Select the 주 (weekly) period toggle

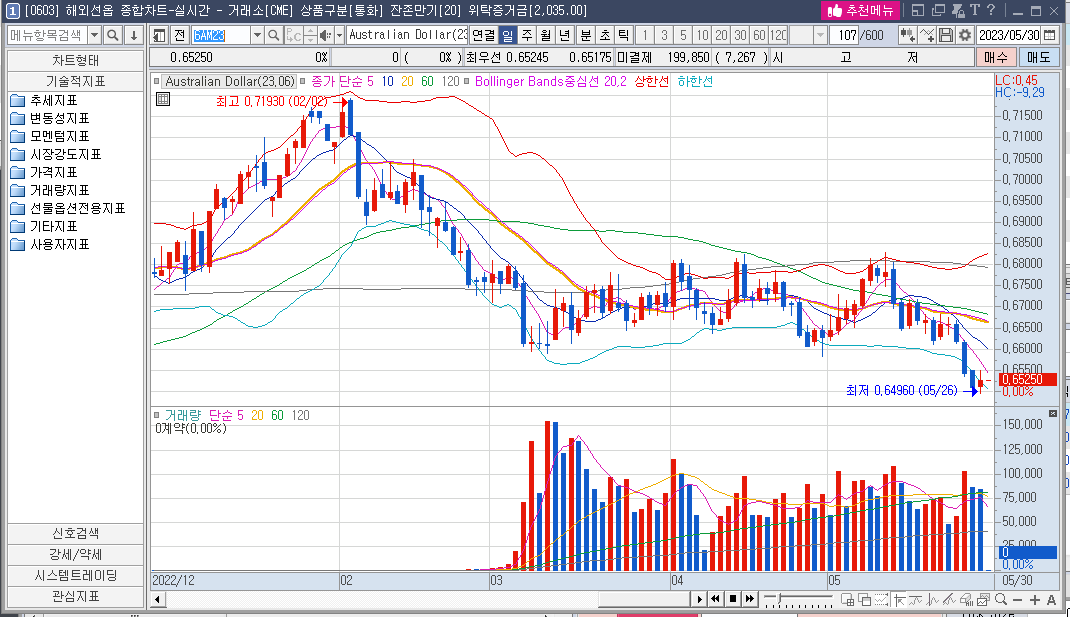click(526, 35)
